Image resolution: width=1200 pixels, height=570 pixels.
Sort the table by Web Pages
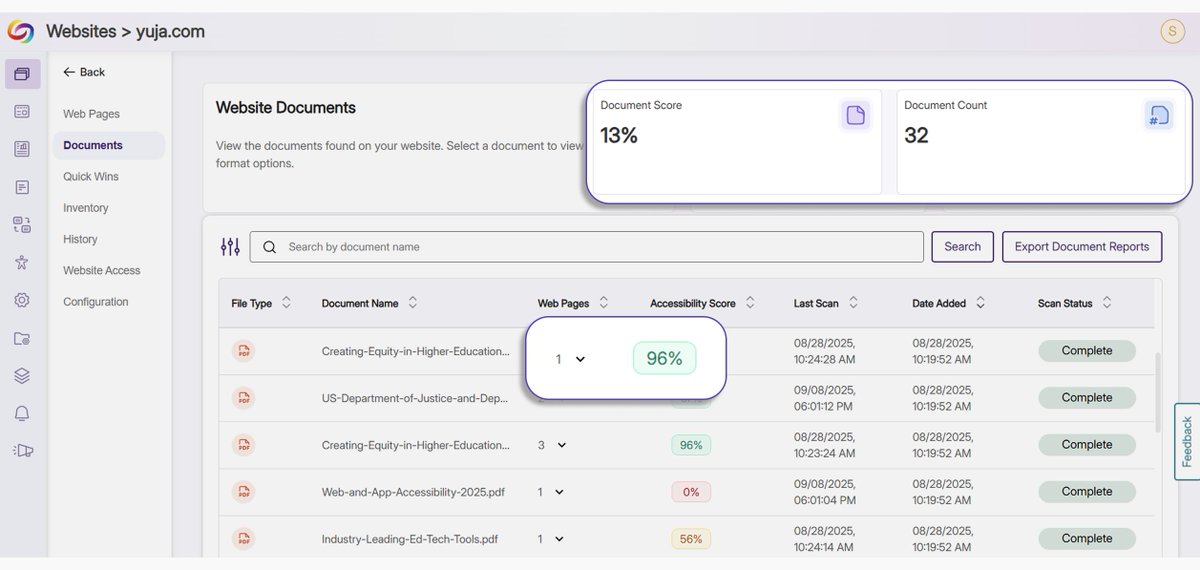tap(604, 303)
